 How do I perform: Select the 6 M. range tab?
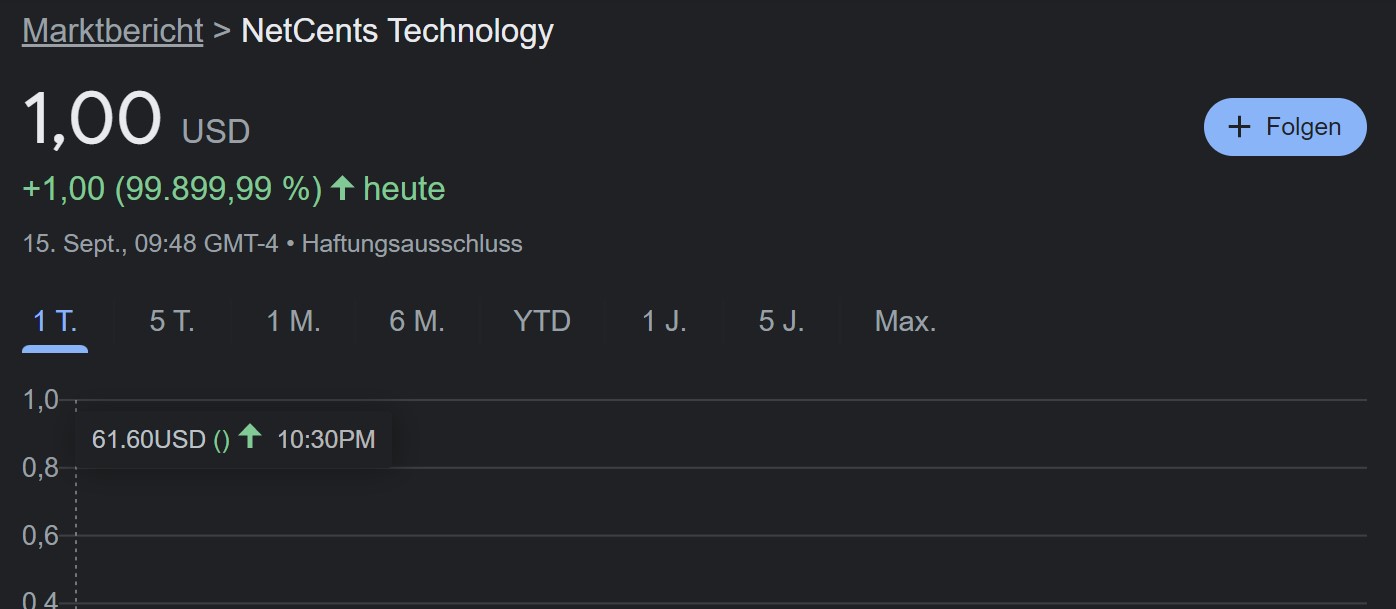pos(416,321)
